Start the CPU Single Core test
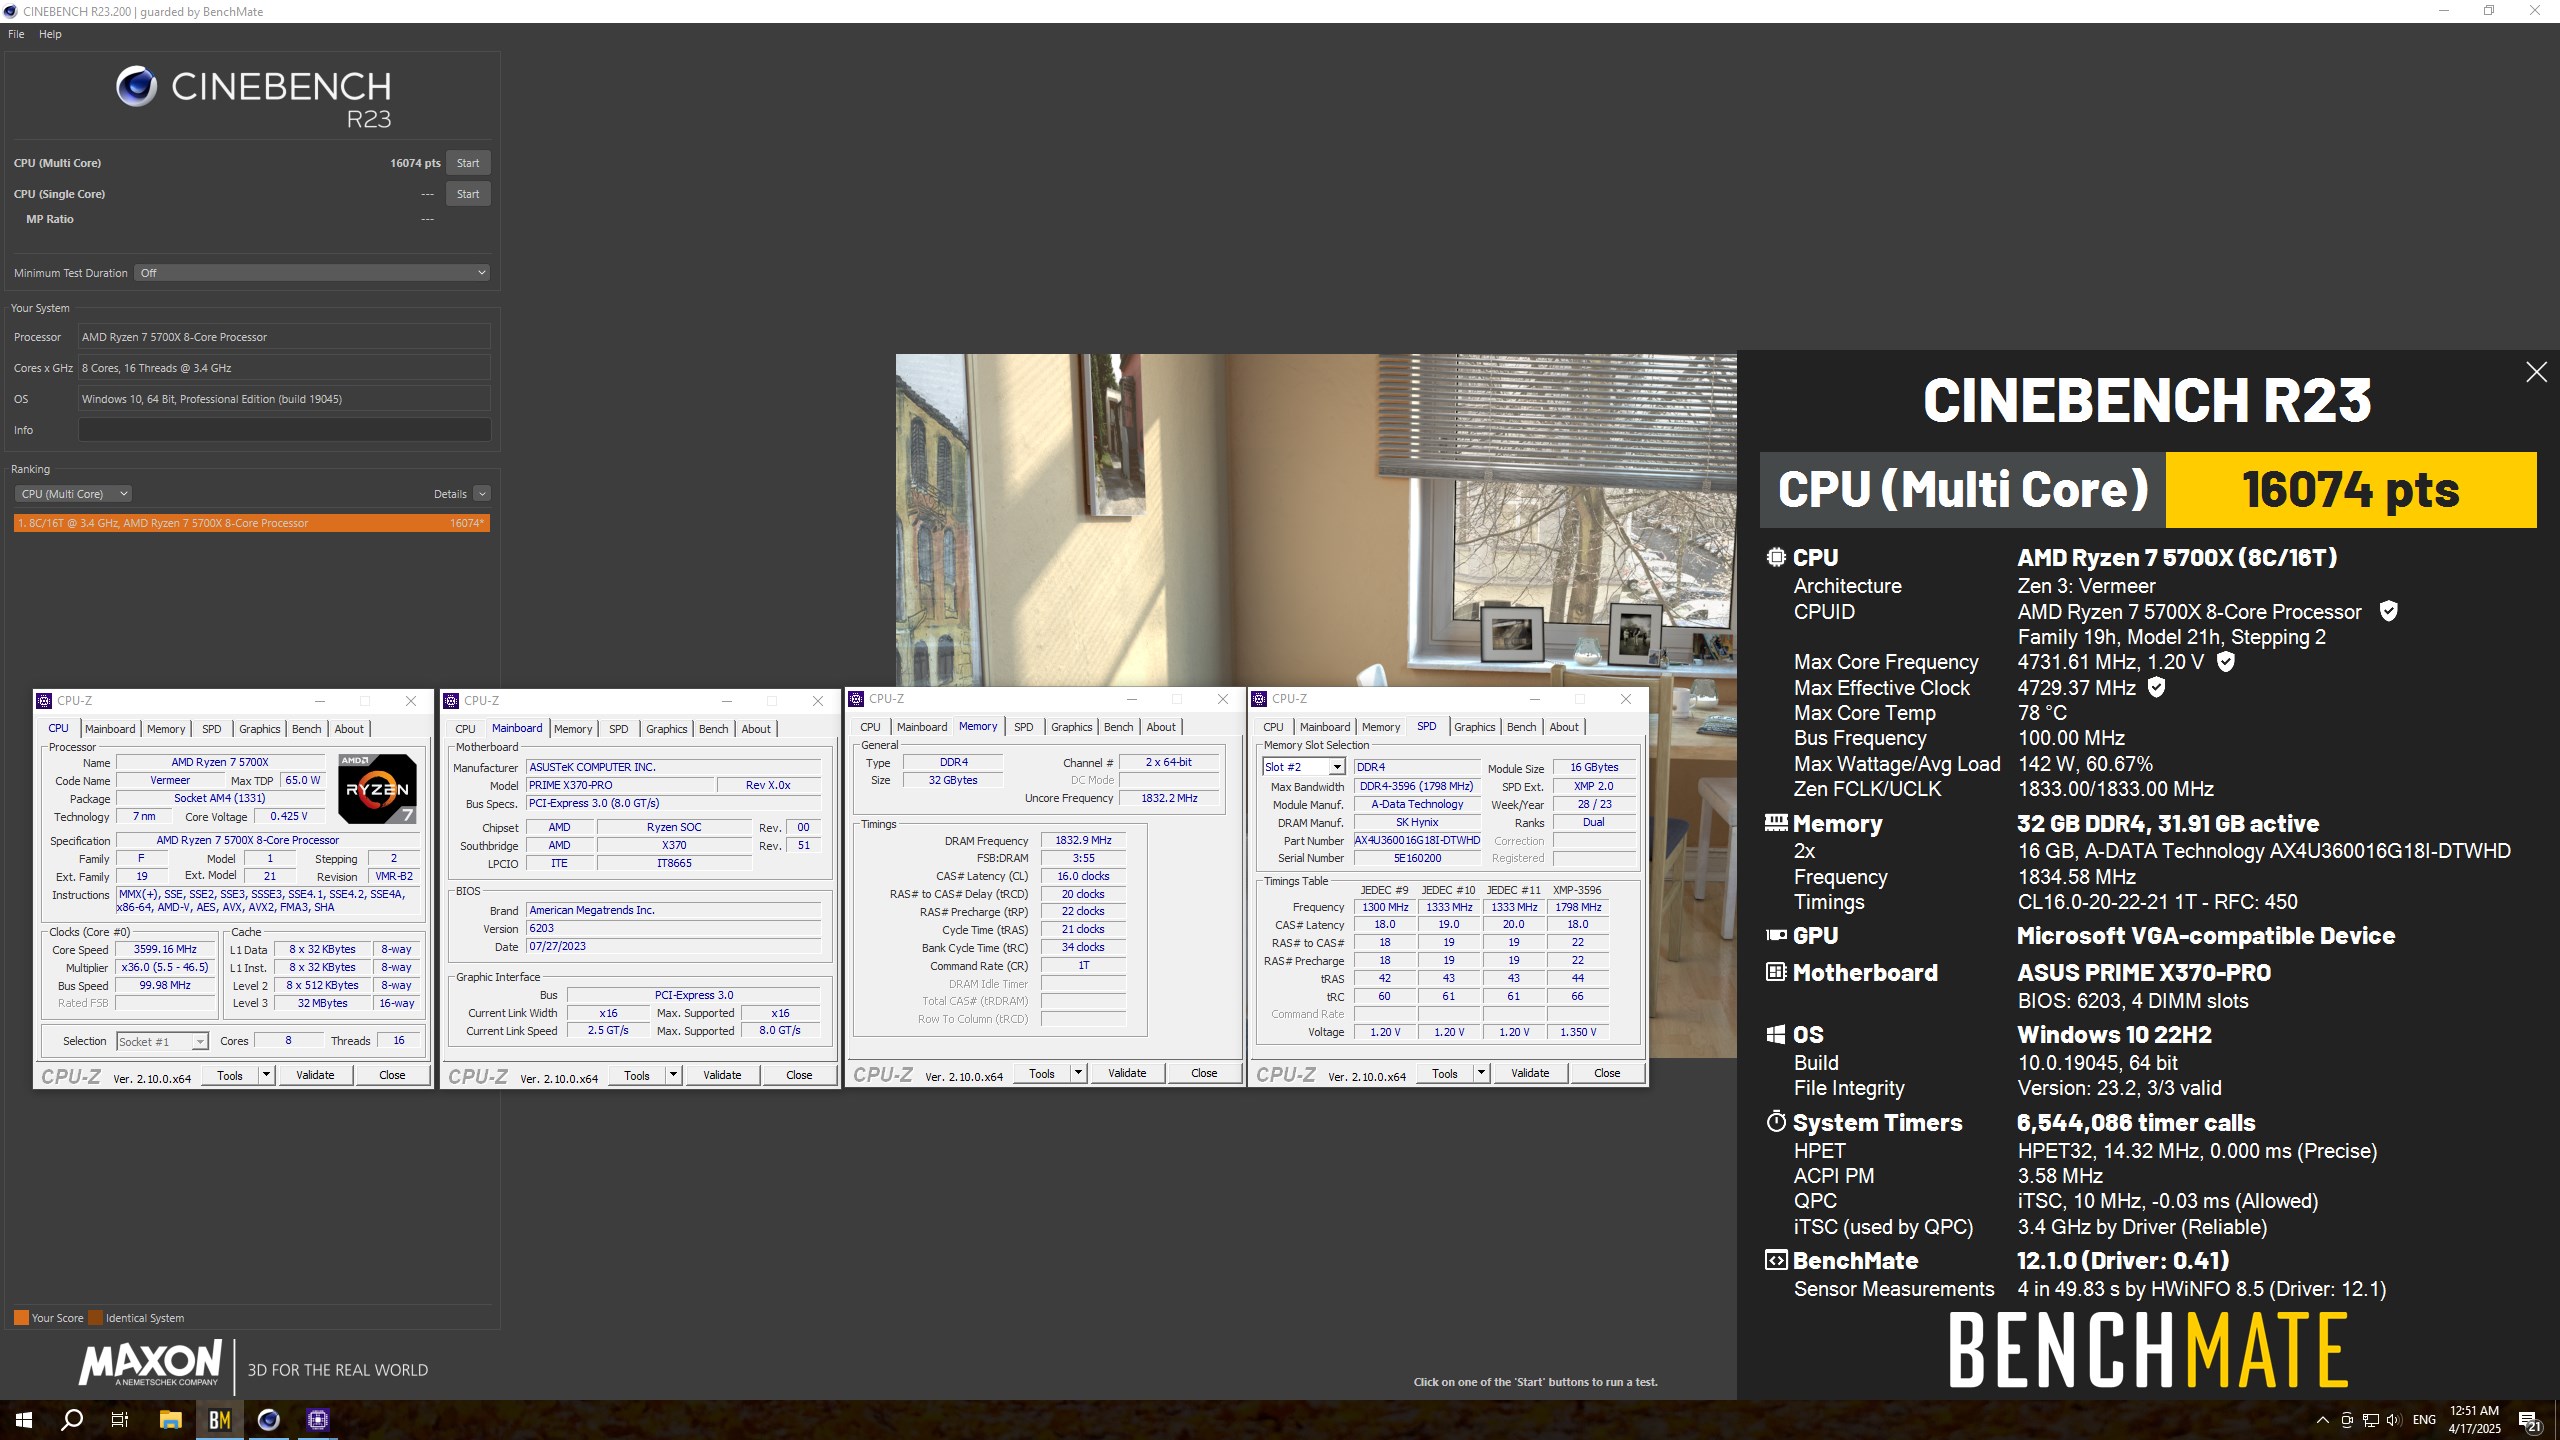Image resolution: width=2560 pixels, height=1440 pixels. pos(468,194)
